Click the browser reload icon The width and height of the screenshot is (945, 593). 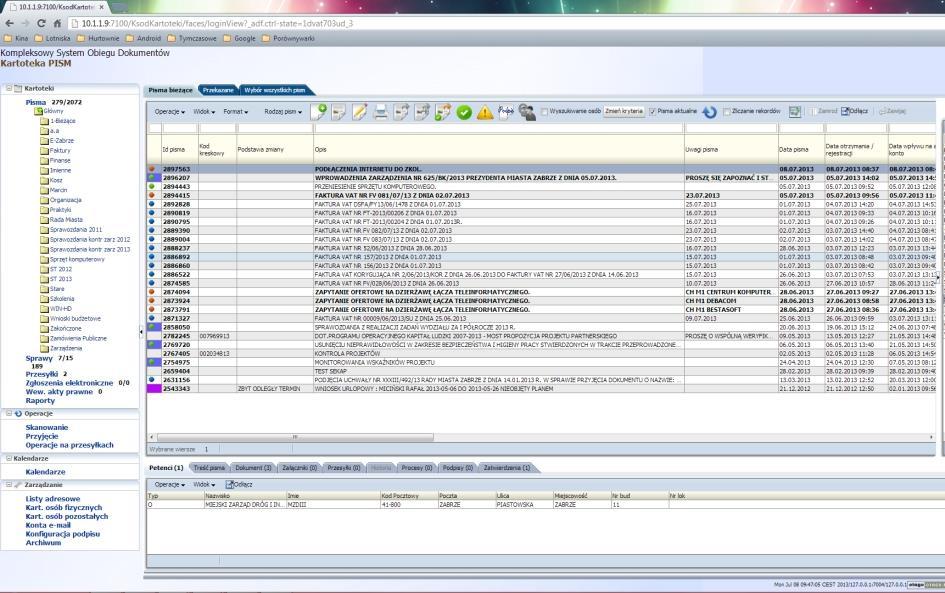click(x=41, y=24)
